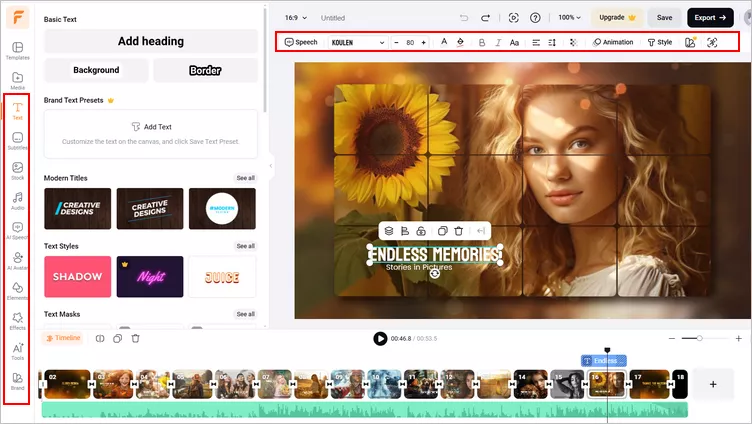Image resolution: width=752 pixels, height=424 pixels.
Task: Delete the selected text element
Action: [458, 231]
